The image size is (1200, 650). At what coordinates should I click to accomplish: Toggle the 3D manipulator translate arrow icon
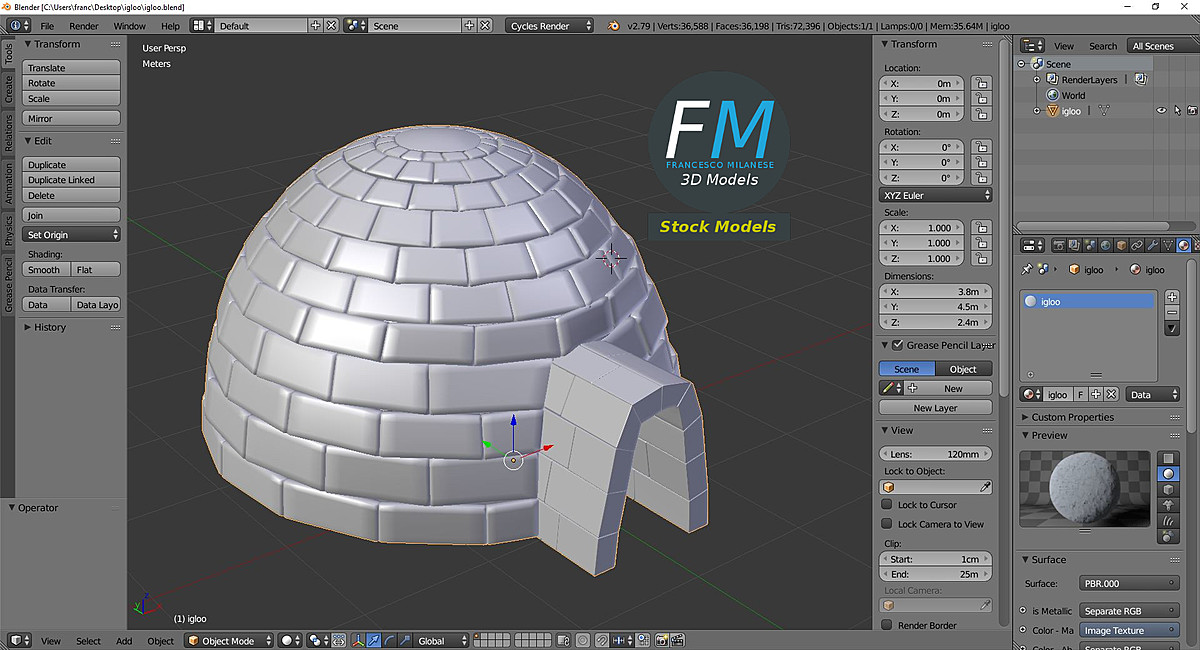[x=373, y=641]
